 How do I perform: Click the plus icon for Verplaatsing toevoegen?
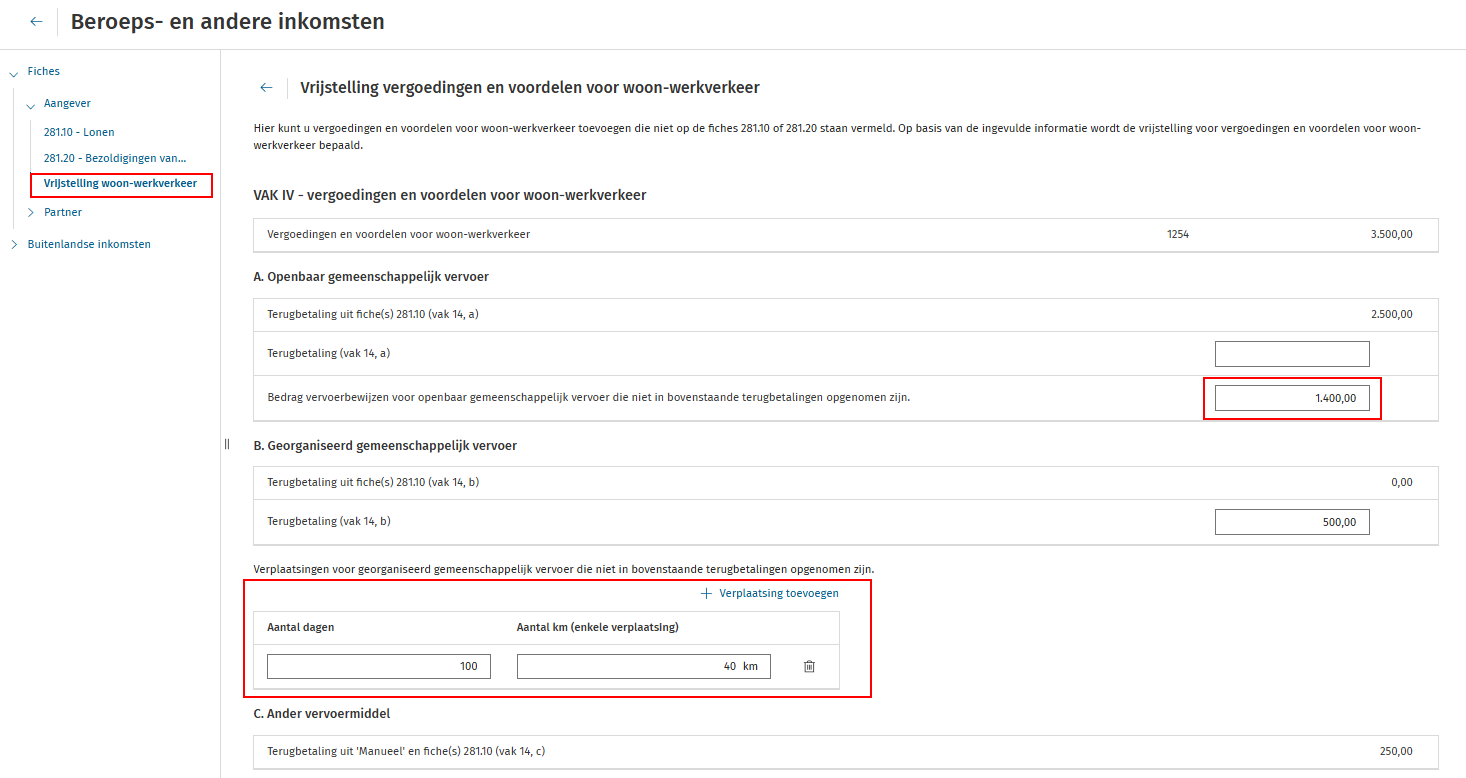point(706,593)
